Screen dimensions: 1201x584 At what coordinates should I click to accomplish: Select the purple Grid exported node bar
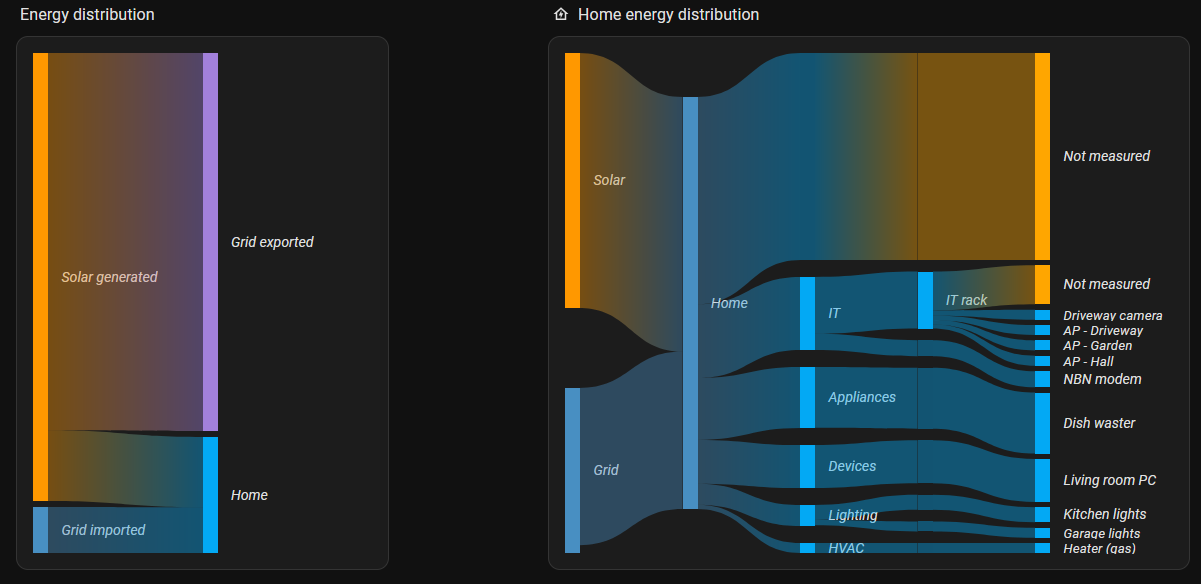[x=210, y=242]
